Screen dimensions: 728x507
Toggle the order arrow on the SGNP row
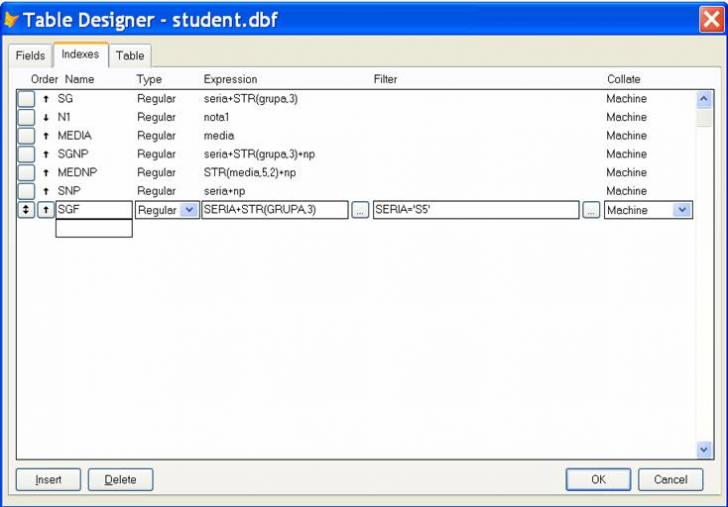[46, 154]
